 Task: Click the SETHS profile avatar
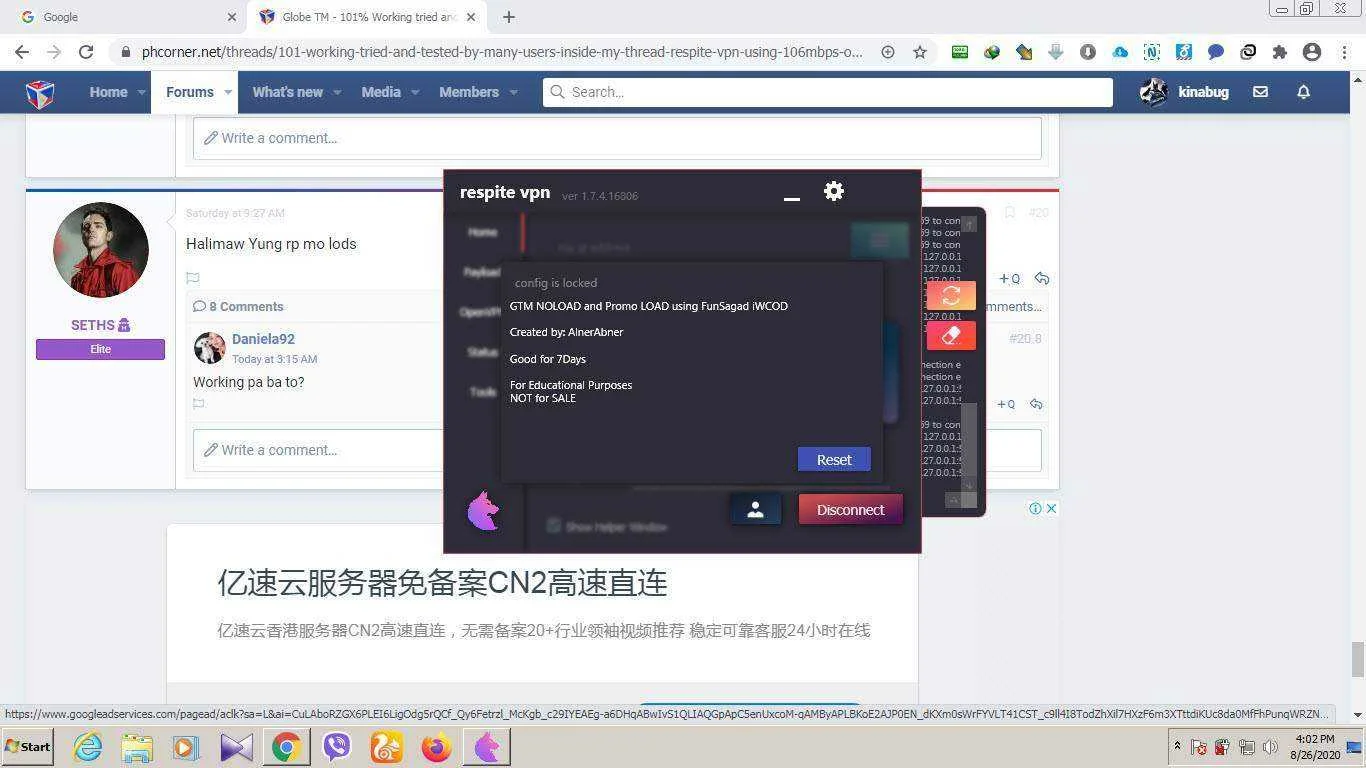tap(100, 250)
